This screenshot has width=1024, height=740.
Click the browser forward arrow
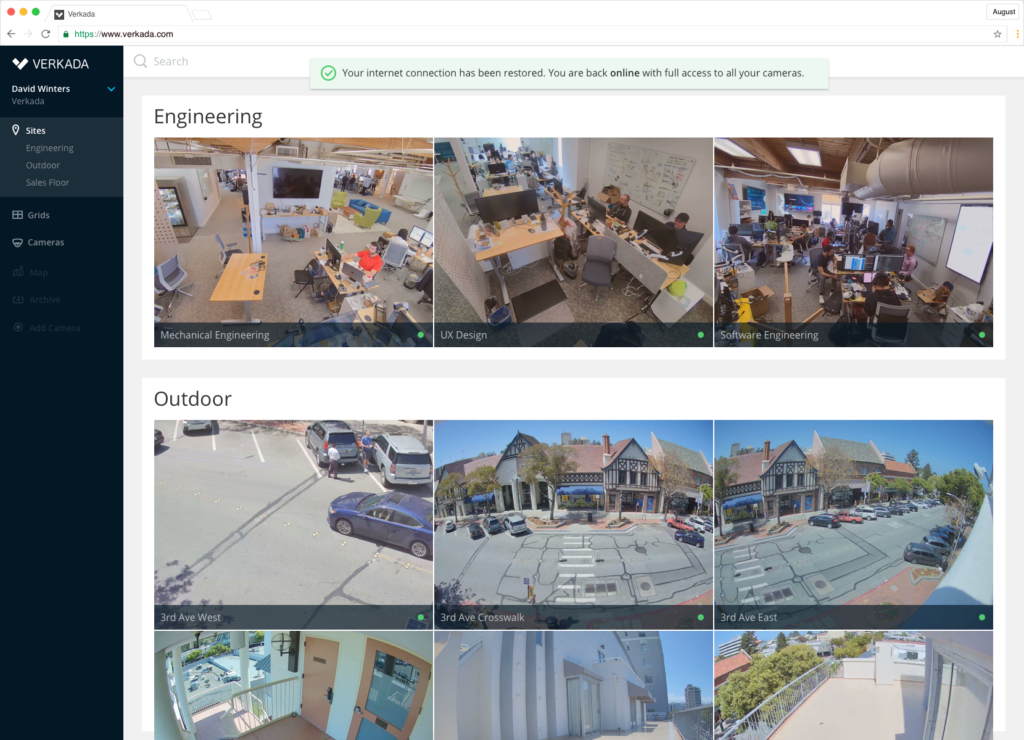pyautogui.click(x=28, y=34)
